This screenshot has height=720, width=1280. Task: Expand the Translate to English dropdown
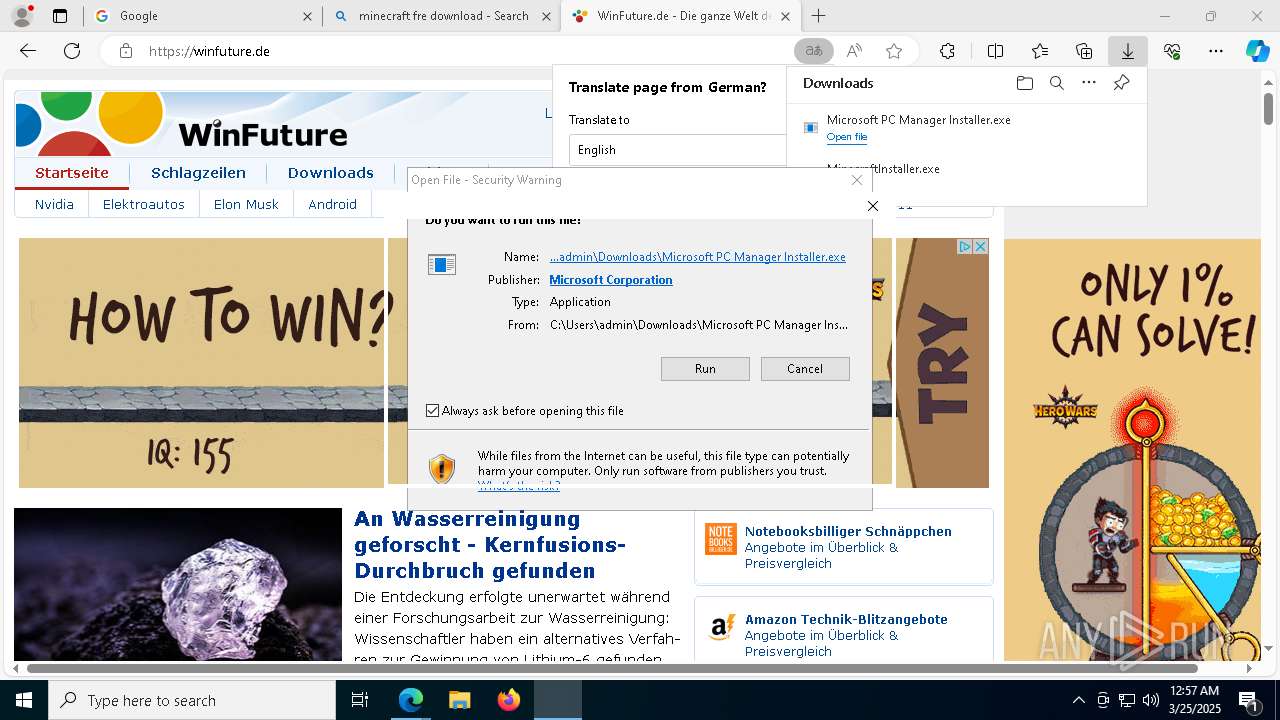point(677,150)
